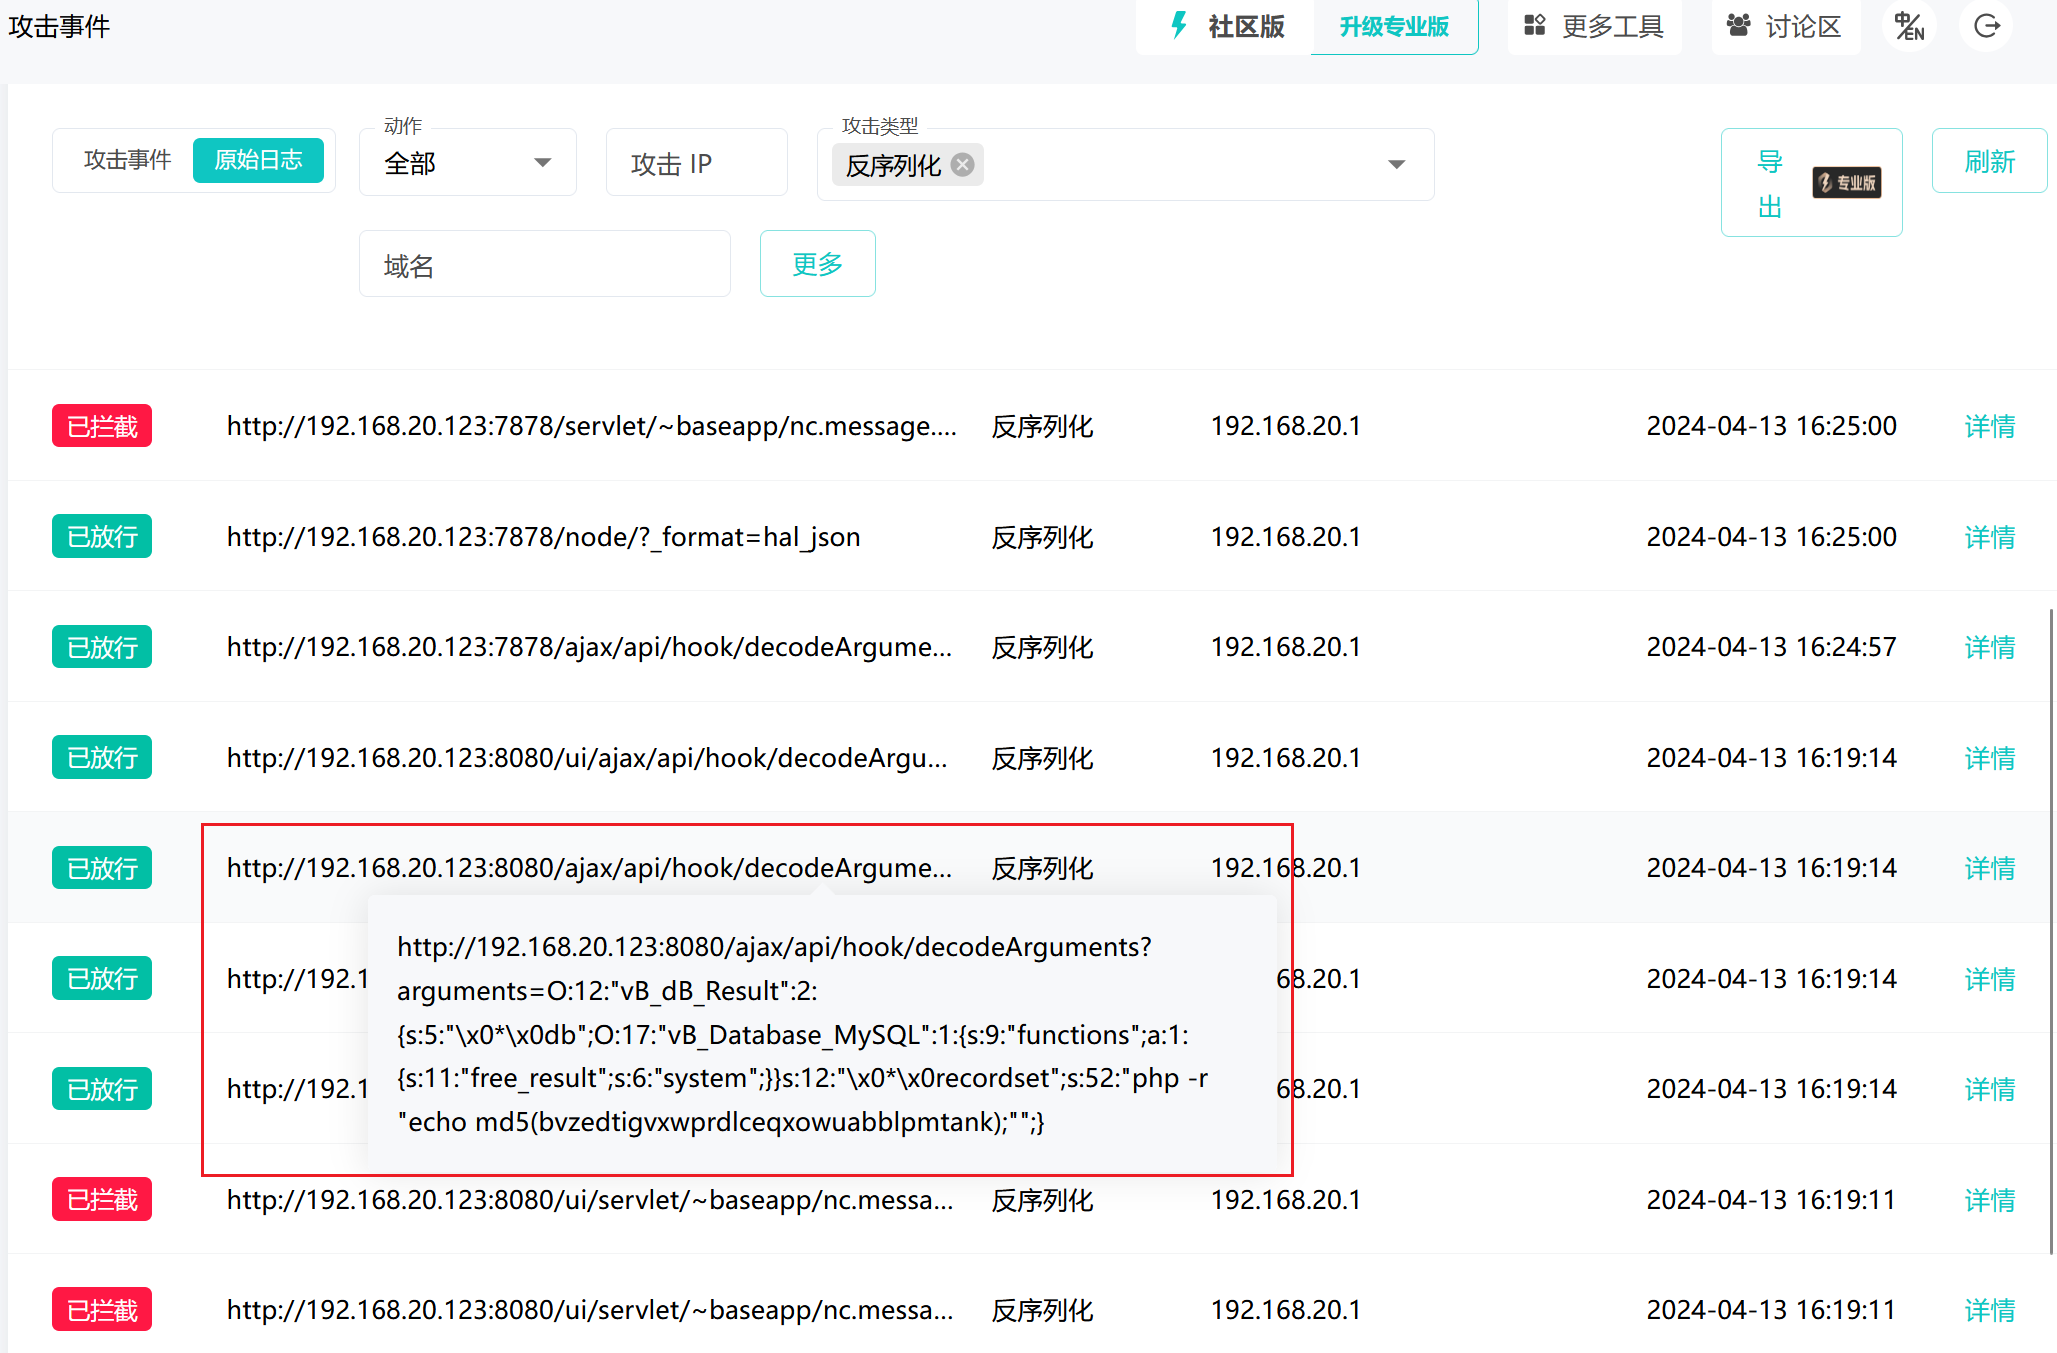Click the lightning icon beside 社区版
Image resolution: width=2057 pixels, height=1353 pixels.
click(1179, 26)
